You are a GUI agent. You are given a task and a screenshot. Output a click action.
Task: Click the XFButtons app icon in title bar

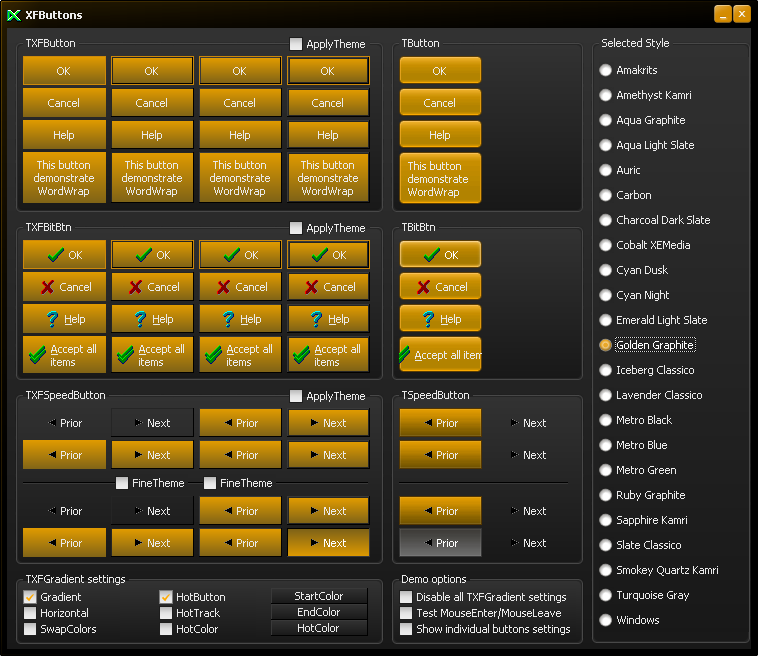click(x=14, y=15)
